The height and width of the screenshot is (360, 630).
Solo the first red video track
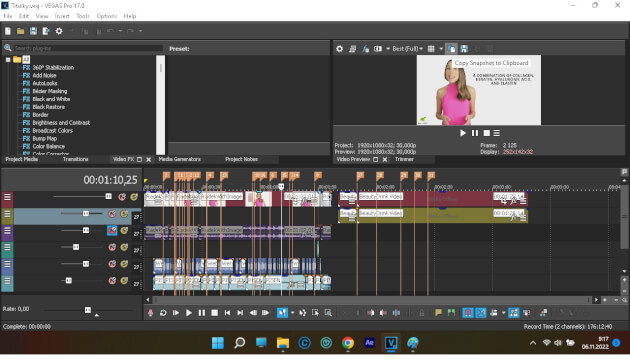coord(134,197)
